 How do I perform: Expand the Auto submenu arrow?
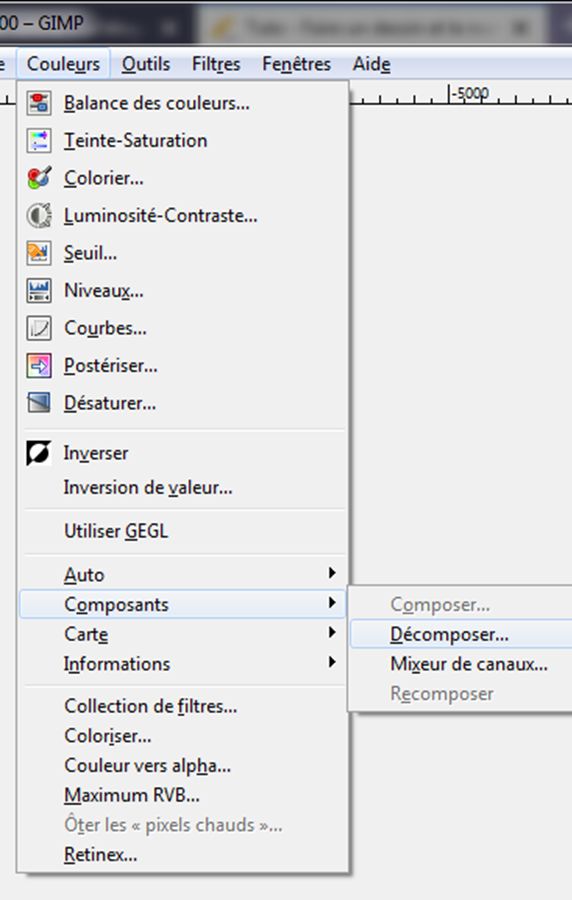[x=332, y=573]
